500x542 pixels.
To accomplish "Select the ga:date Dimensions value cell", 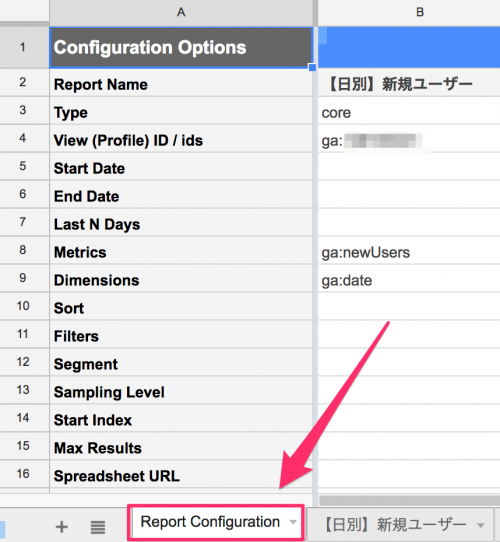I will click(x=409, y=280).
